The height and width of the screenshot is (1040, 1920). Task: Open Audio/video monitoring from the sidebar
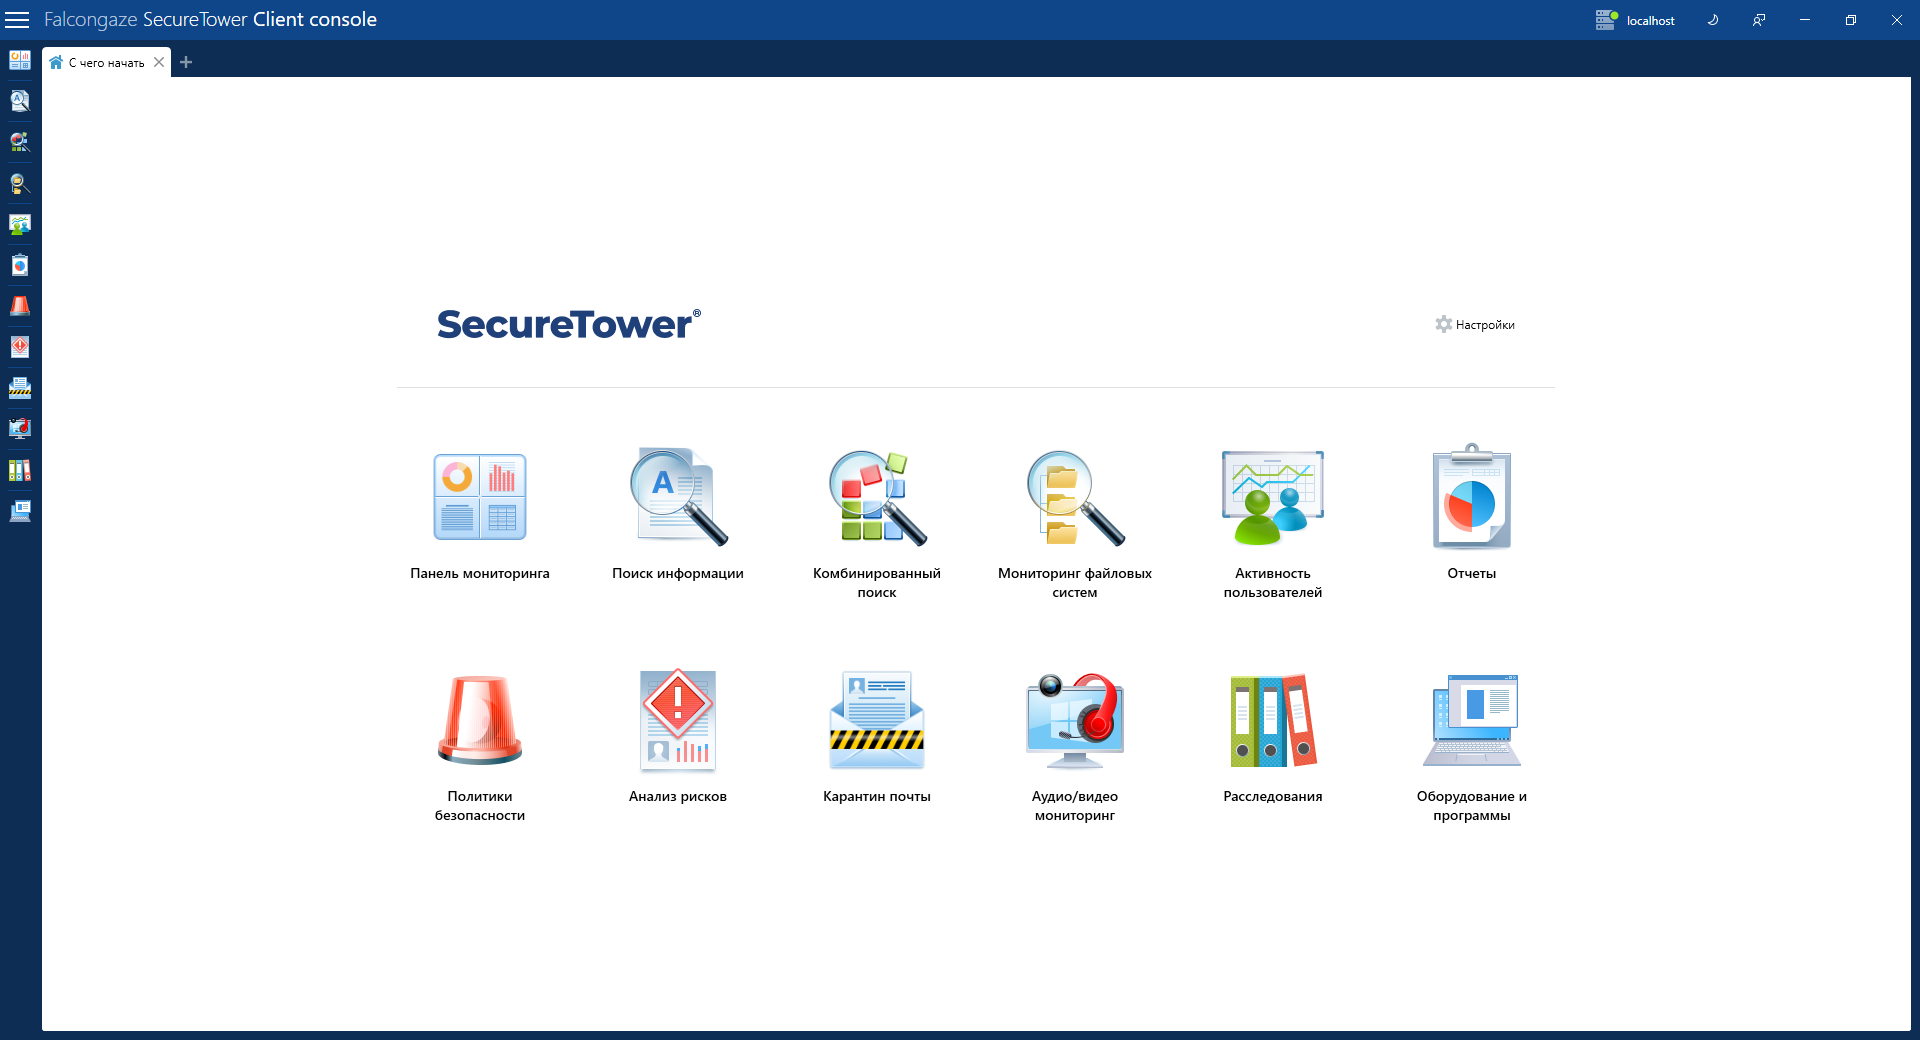click(x=20, y=429)
